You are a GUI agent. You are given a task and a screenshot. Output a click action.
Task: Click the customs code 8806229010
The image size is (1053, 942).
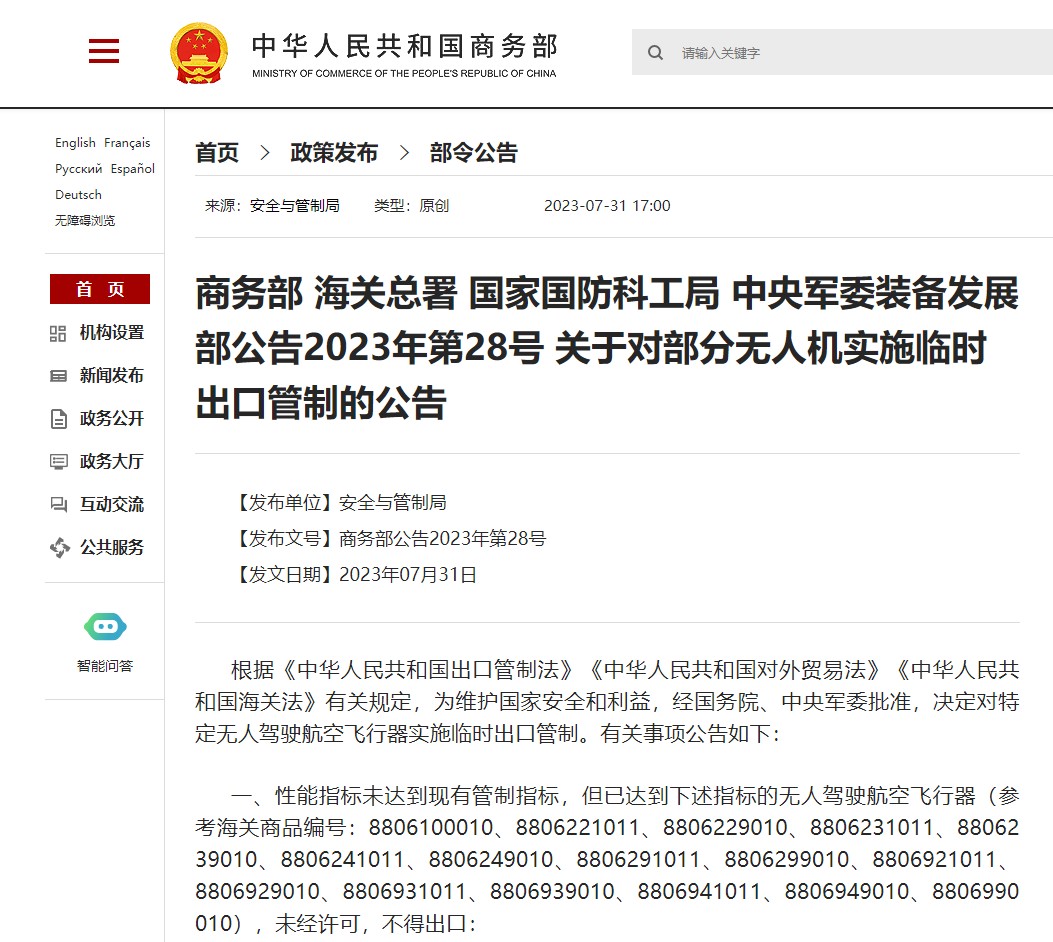tap(725, 828)
